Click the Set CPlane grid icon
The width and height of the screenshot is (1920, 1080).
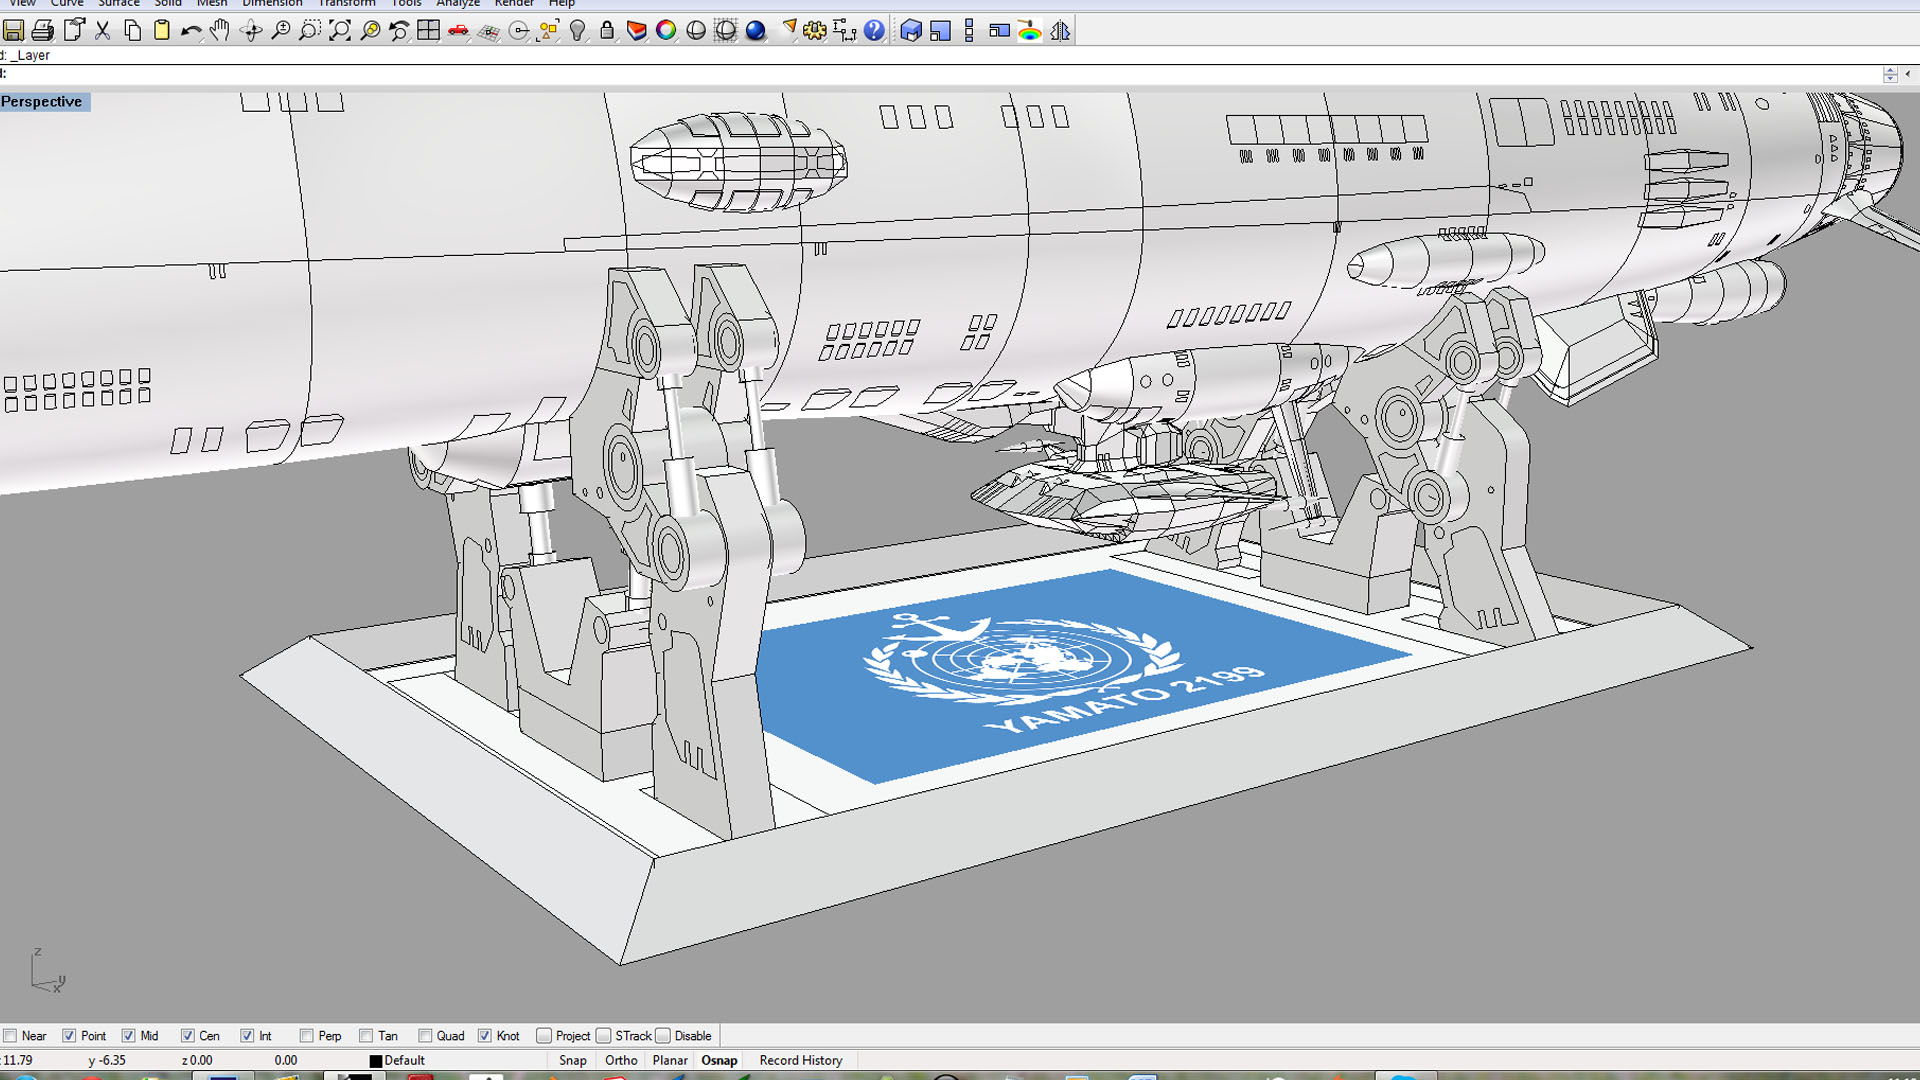coord(488,31)
